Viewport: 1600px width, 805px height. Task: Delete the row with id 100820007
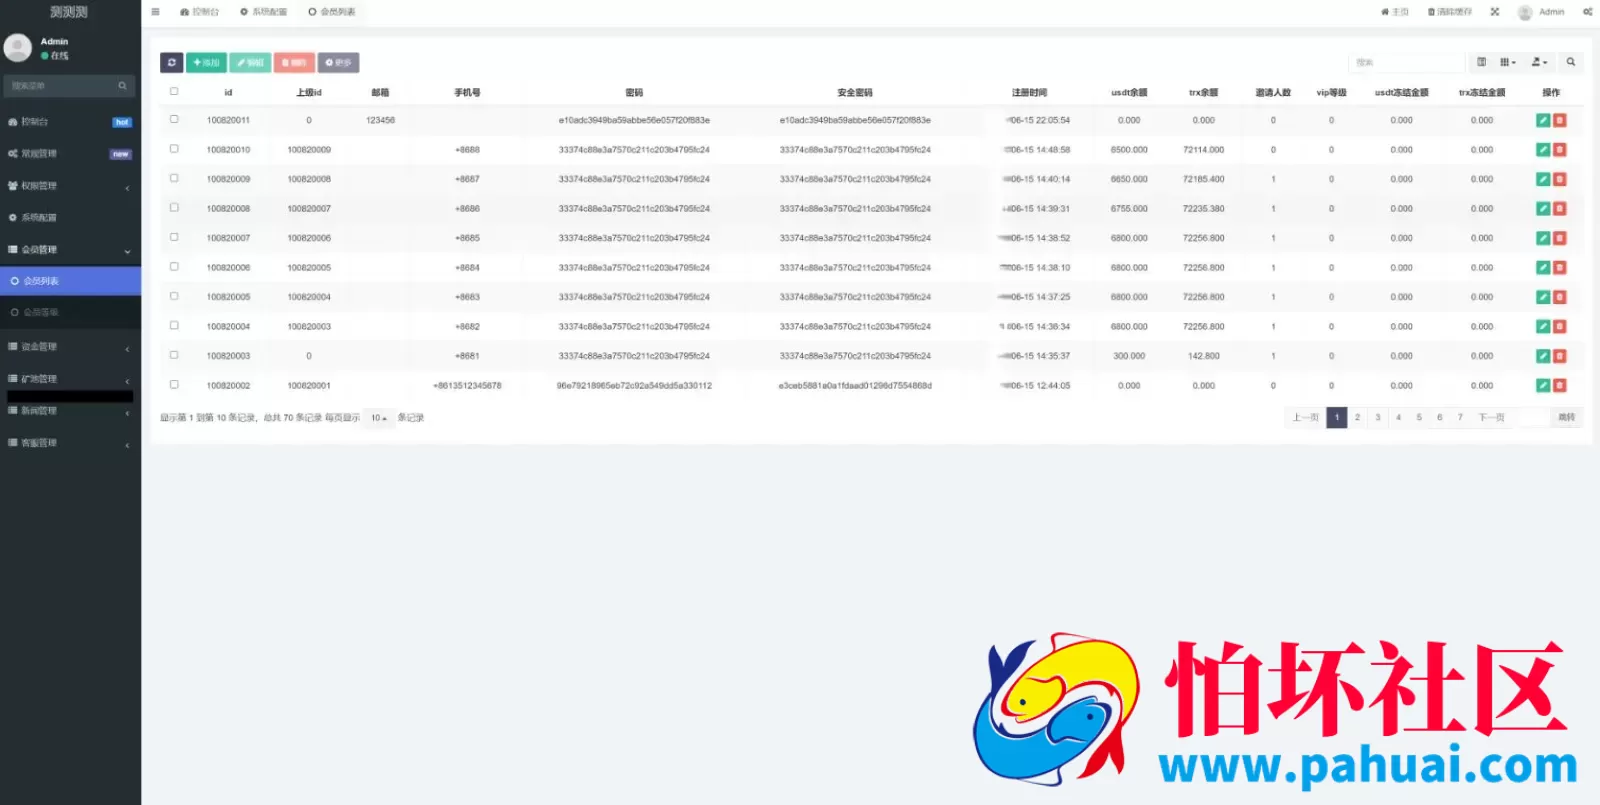point(1560,238)
